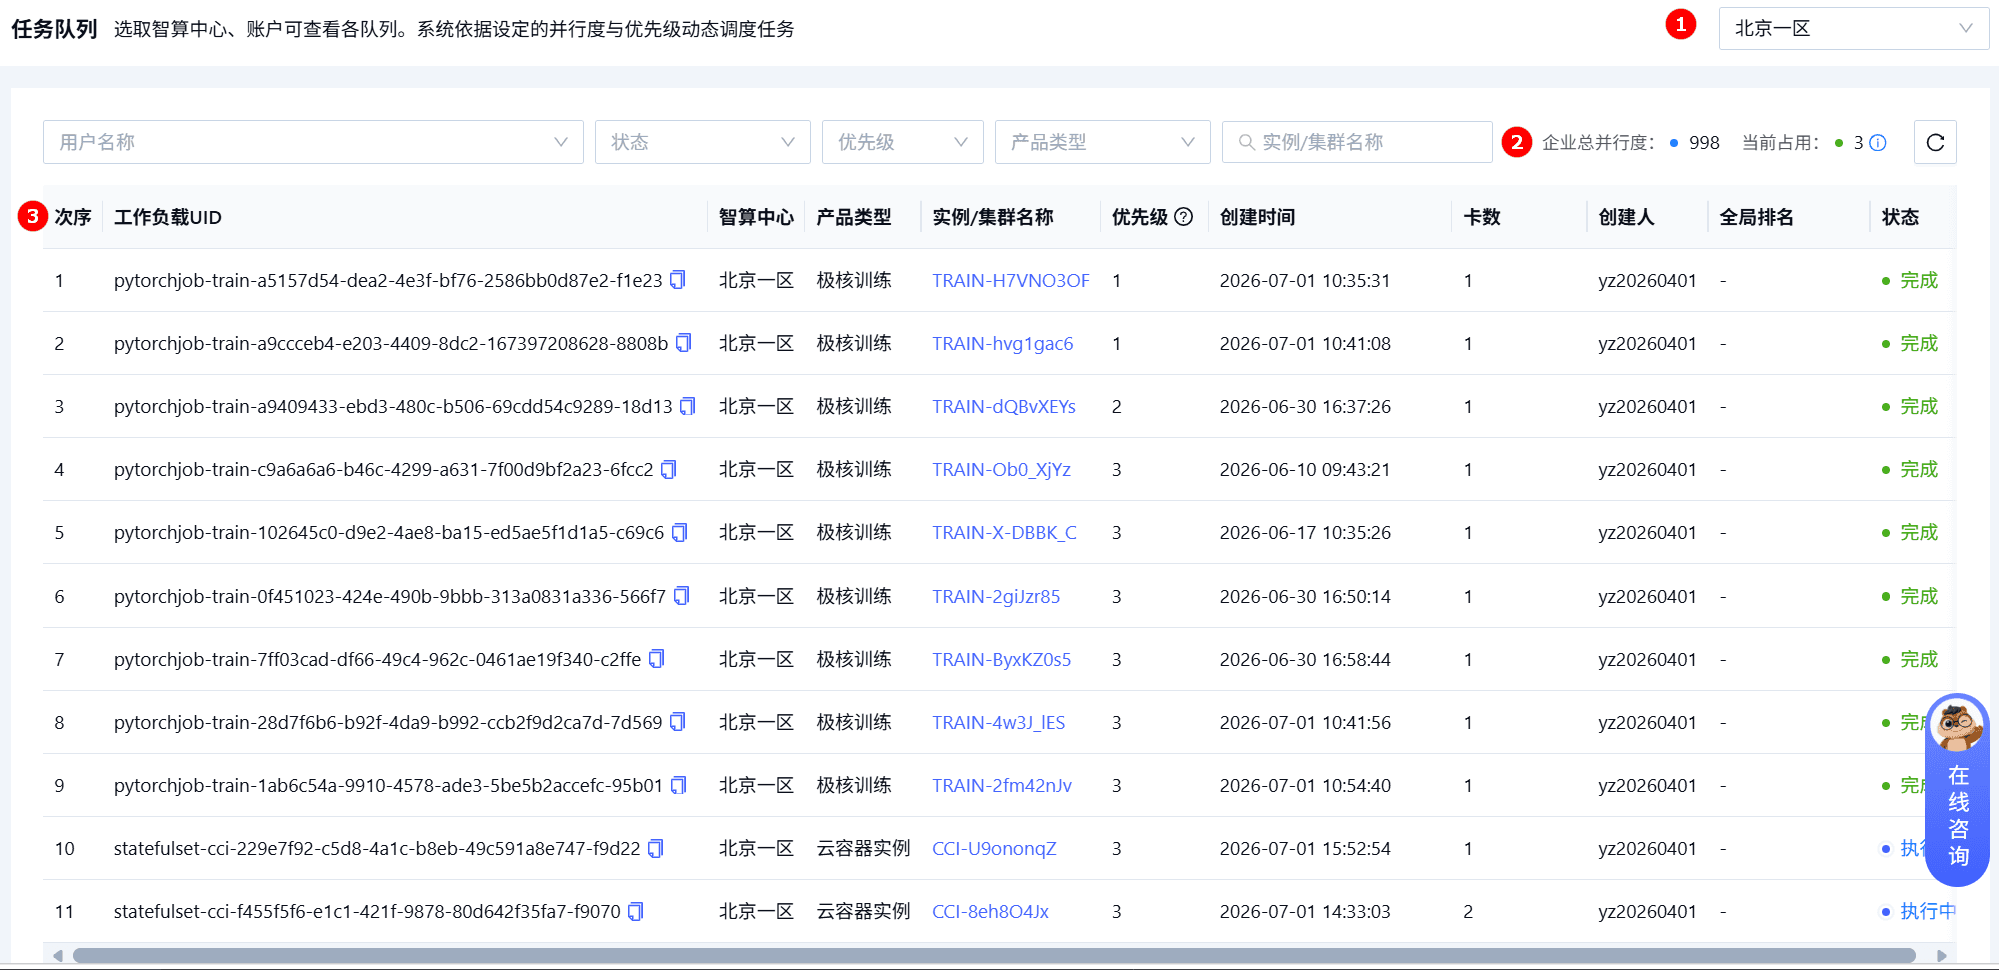The height and width of the screenshot is (970, 1999).
Task: Copy UID ending in 7d569
Action: (678, 722)
